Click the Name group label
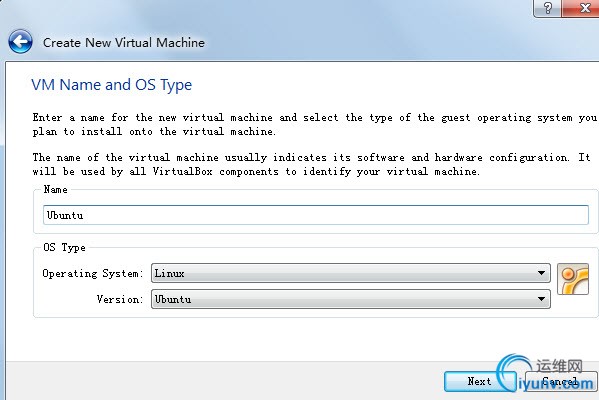Viewport: 599px width, 400px height. [x=55, y=189]
